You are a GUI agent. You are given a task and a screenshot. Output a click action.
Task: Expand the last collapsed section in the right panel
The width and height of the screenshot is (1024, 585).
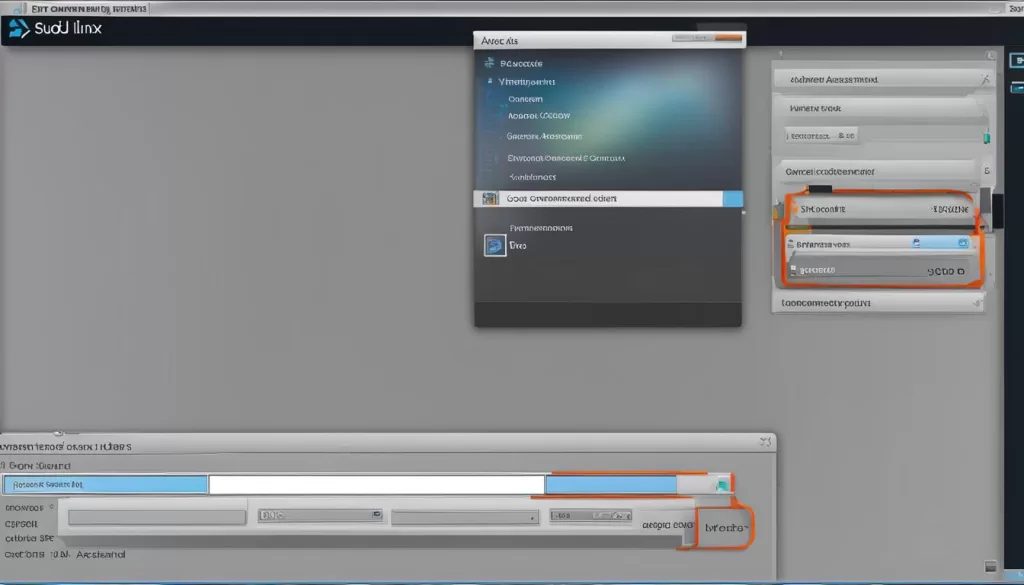coord(876,301)
